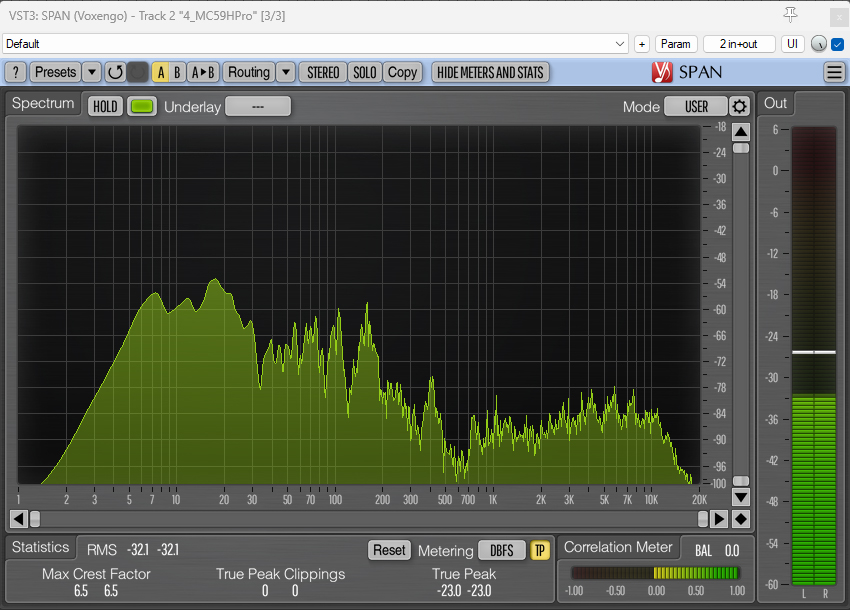The height and width of the screenshot is (610, 850).
Task: Click the horizontal spectrum scrollbar track
Action: click(x=370, y=519)
